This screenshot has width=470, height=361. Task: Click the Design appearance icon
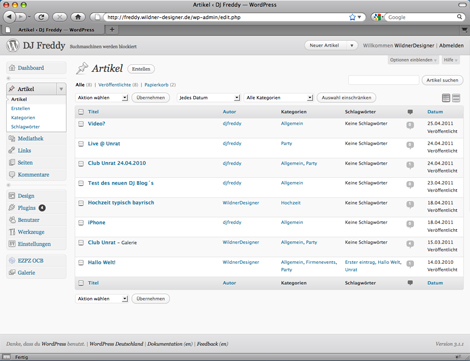pos(12,196)
